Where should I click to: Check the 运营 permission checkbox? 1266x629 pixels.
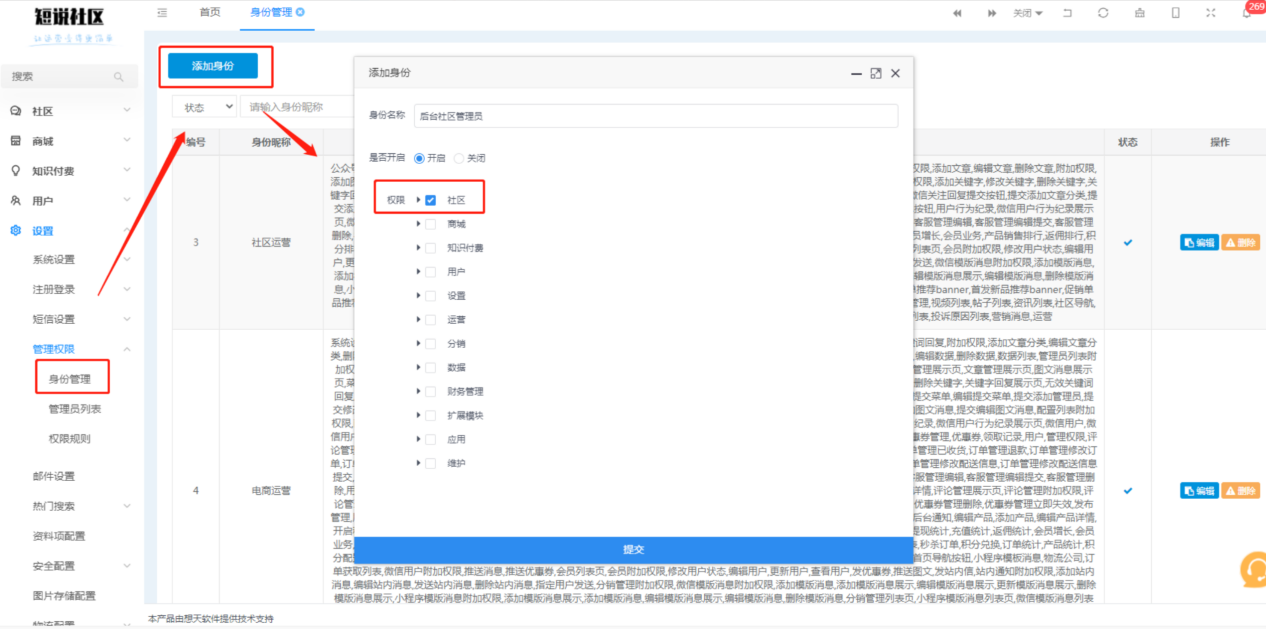click(431, 320)
